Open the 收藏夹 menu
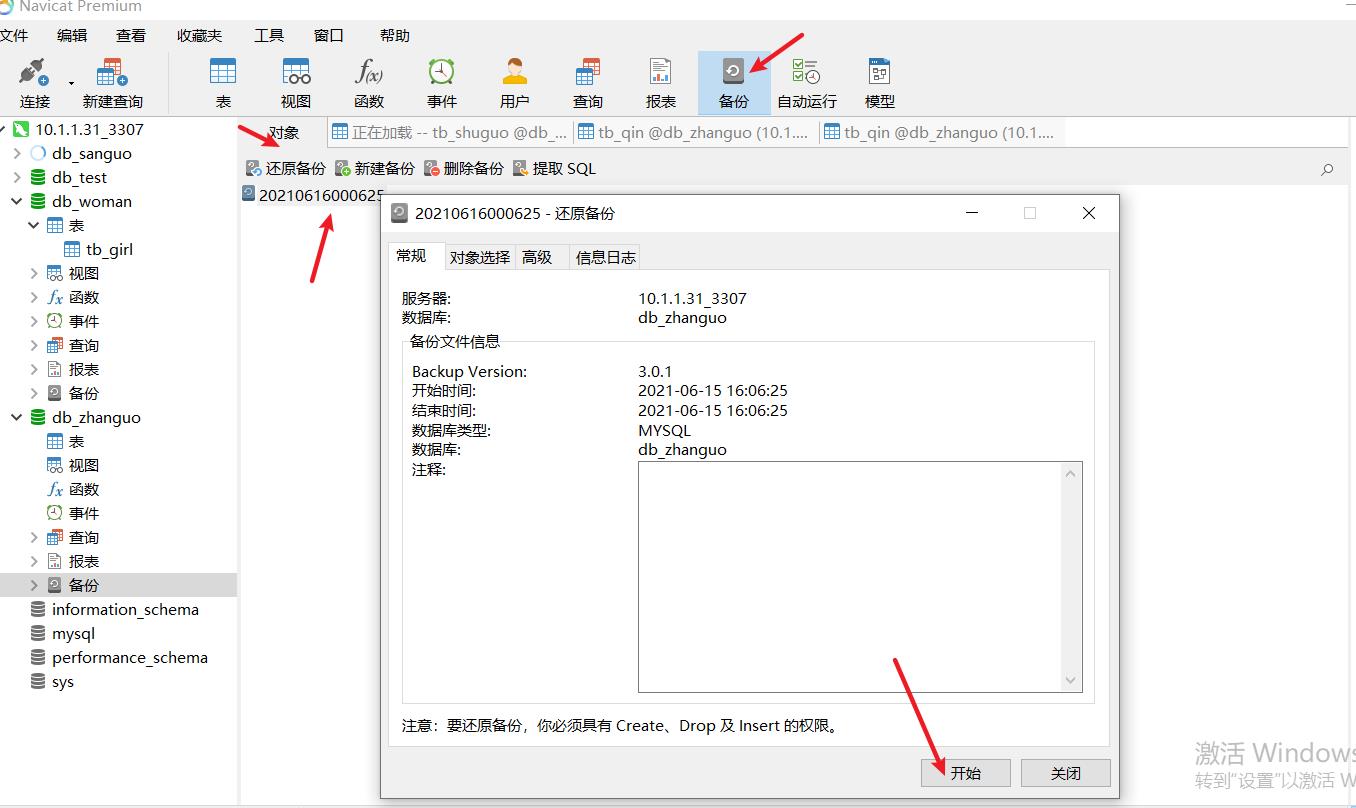1356x808 pixels. (199, 35)
